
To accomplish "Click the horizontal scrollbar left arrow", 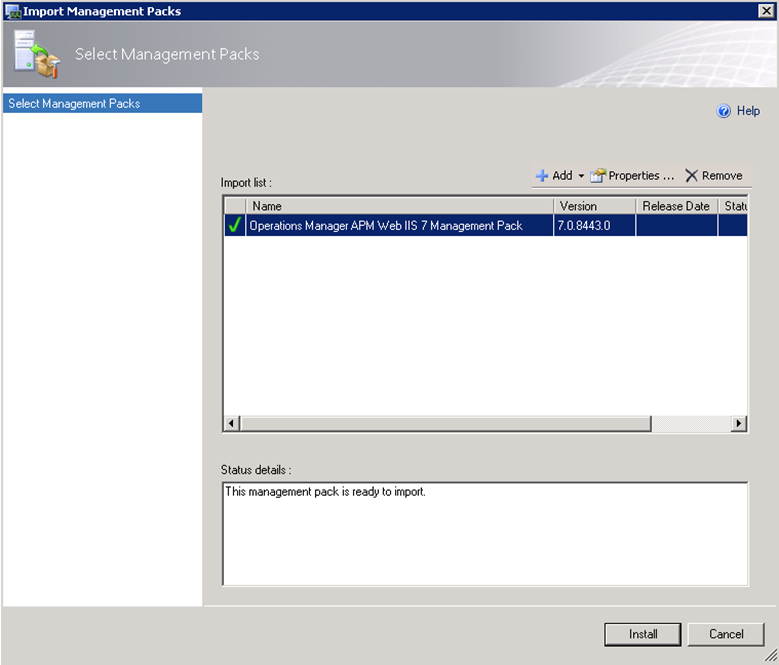I will click(x=231, y=423).
